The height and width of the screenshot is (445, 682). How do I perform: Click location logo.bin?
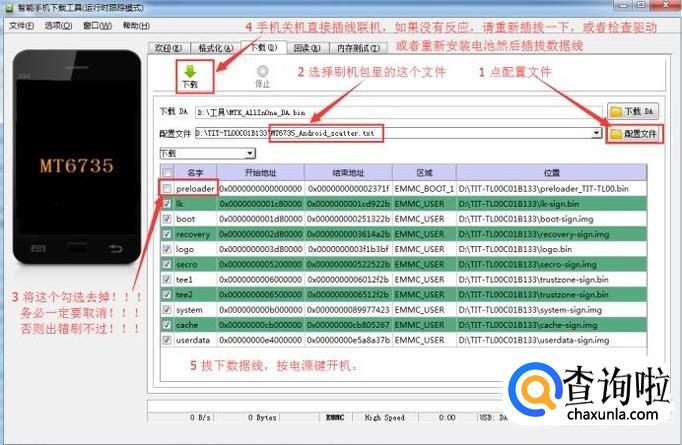(x=515, y=249)
